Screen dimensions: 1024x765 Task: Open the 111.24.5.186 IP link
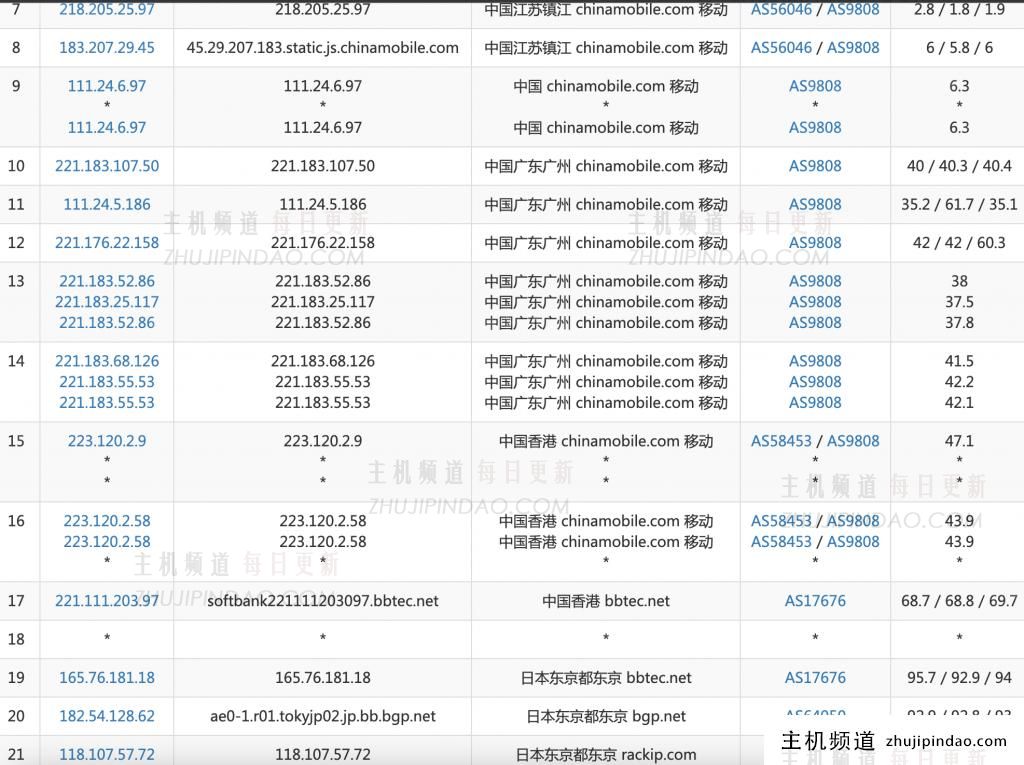pos(107,204)
